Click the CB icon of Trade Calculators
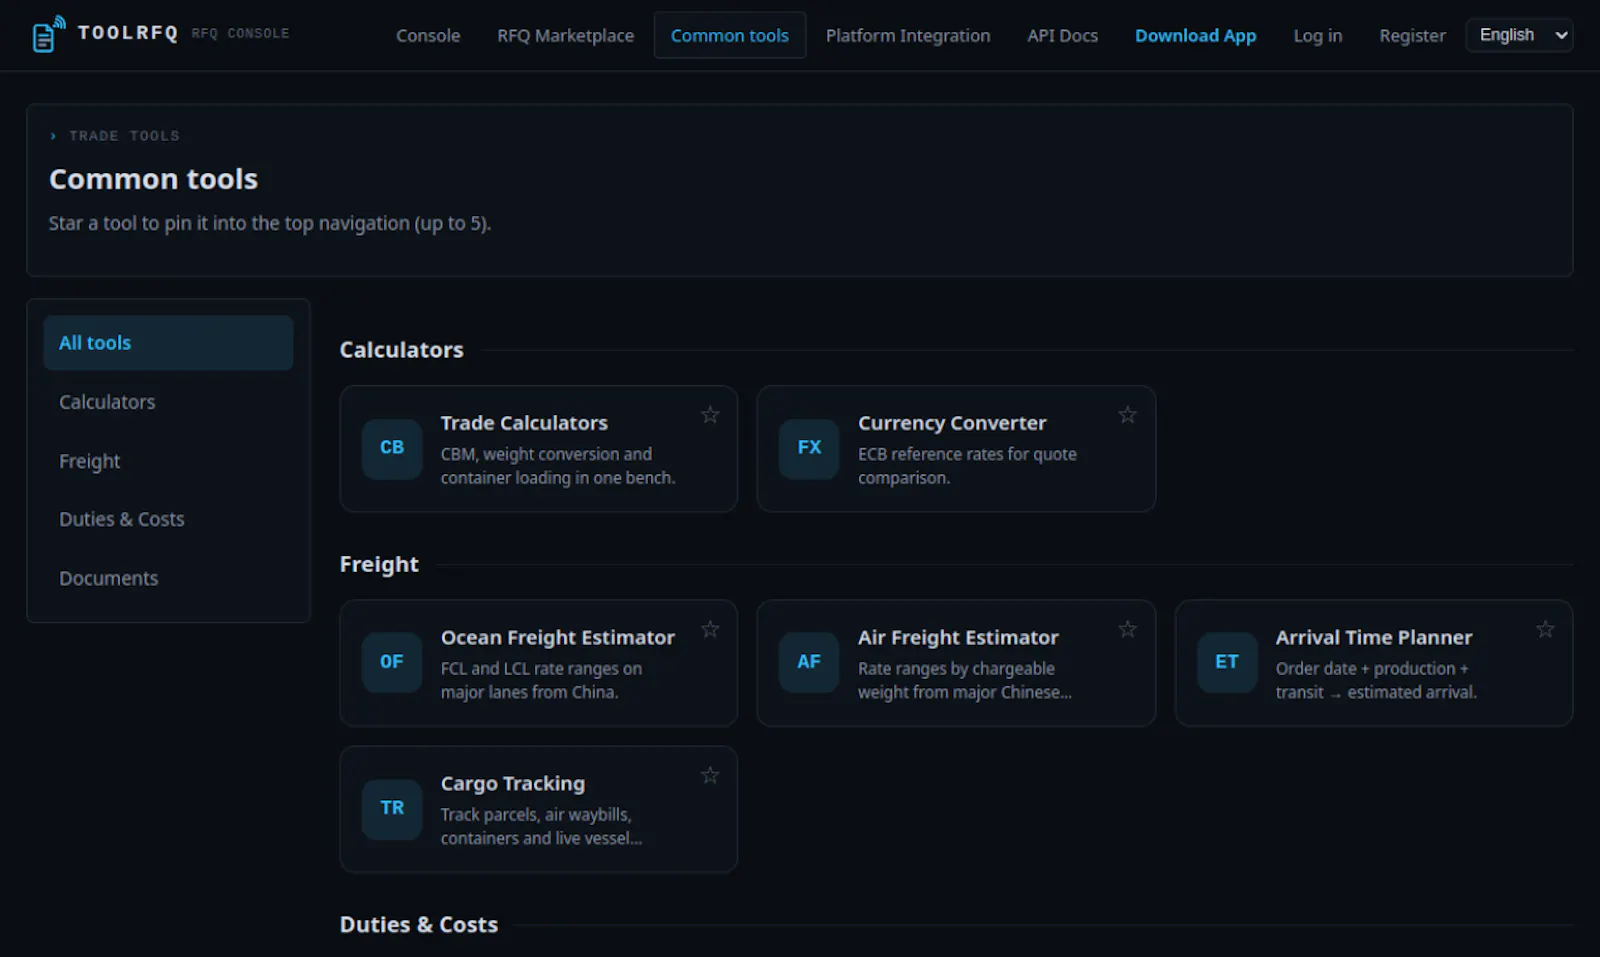 (392, 448)
